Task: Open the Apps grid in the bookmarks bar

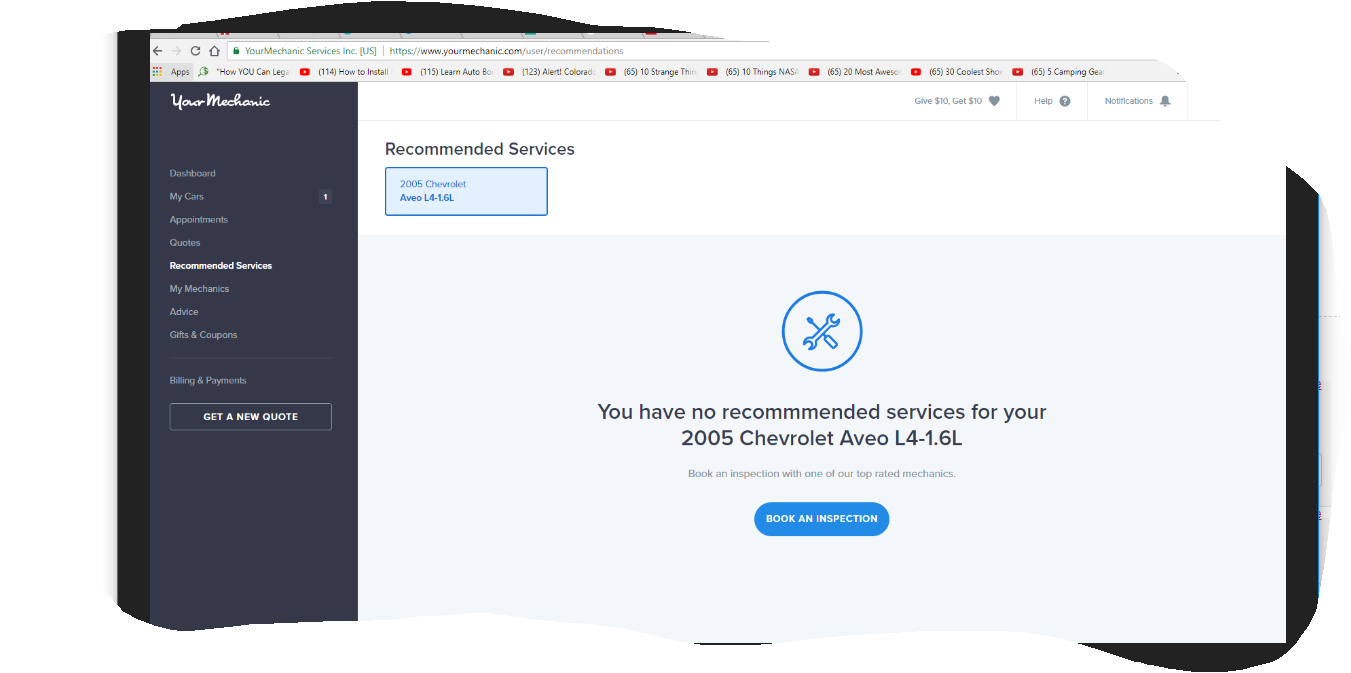Action: coord(172,72)
